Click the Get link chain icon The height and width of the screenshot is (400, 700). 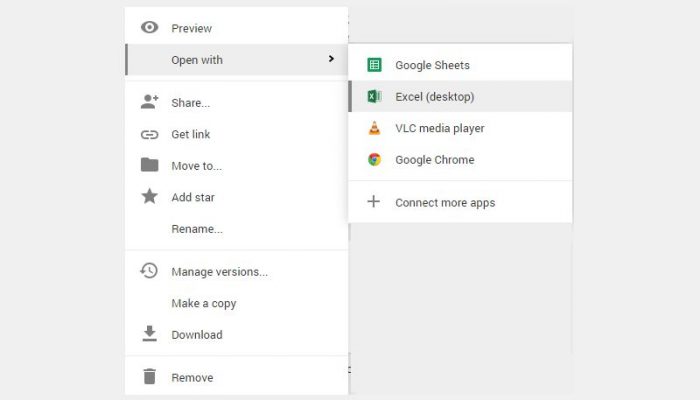150,134
